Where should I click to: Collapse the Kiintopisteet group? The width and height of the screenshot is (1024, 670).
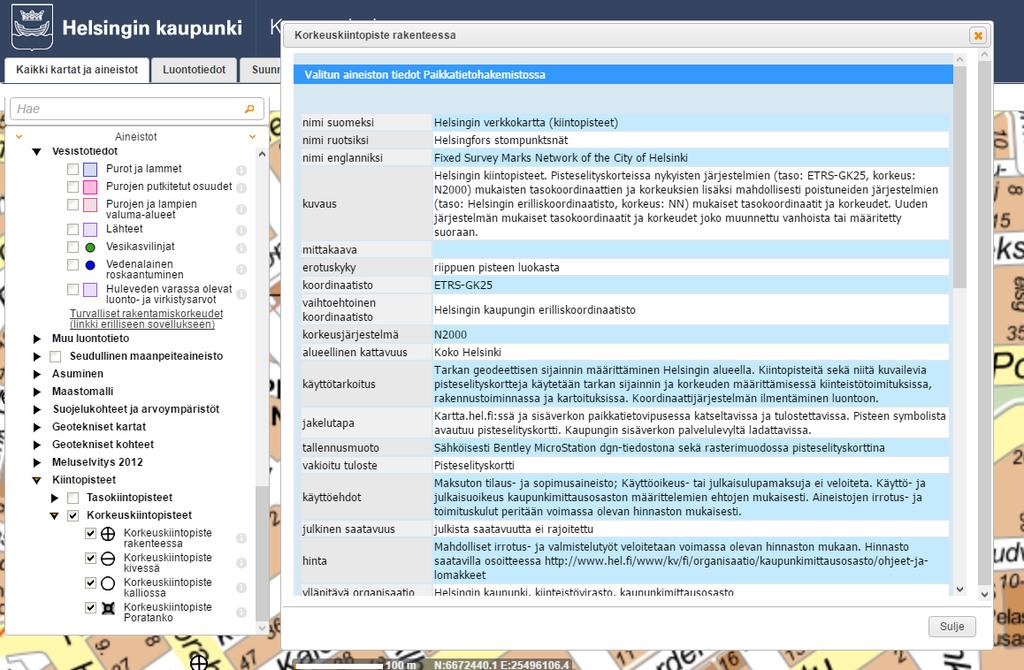pos(37,480)
